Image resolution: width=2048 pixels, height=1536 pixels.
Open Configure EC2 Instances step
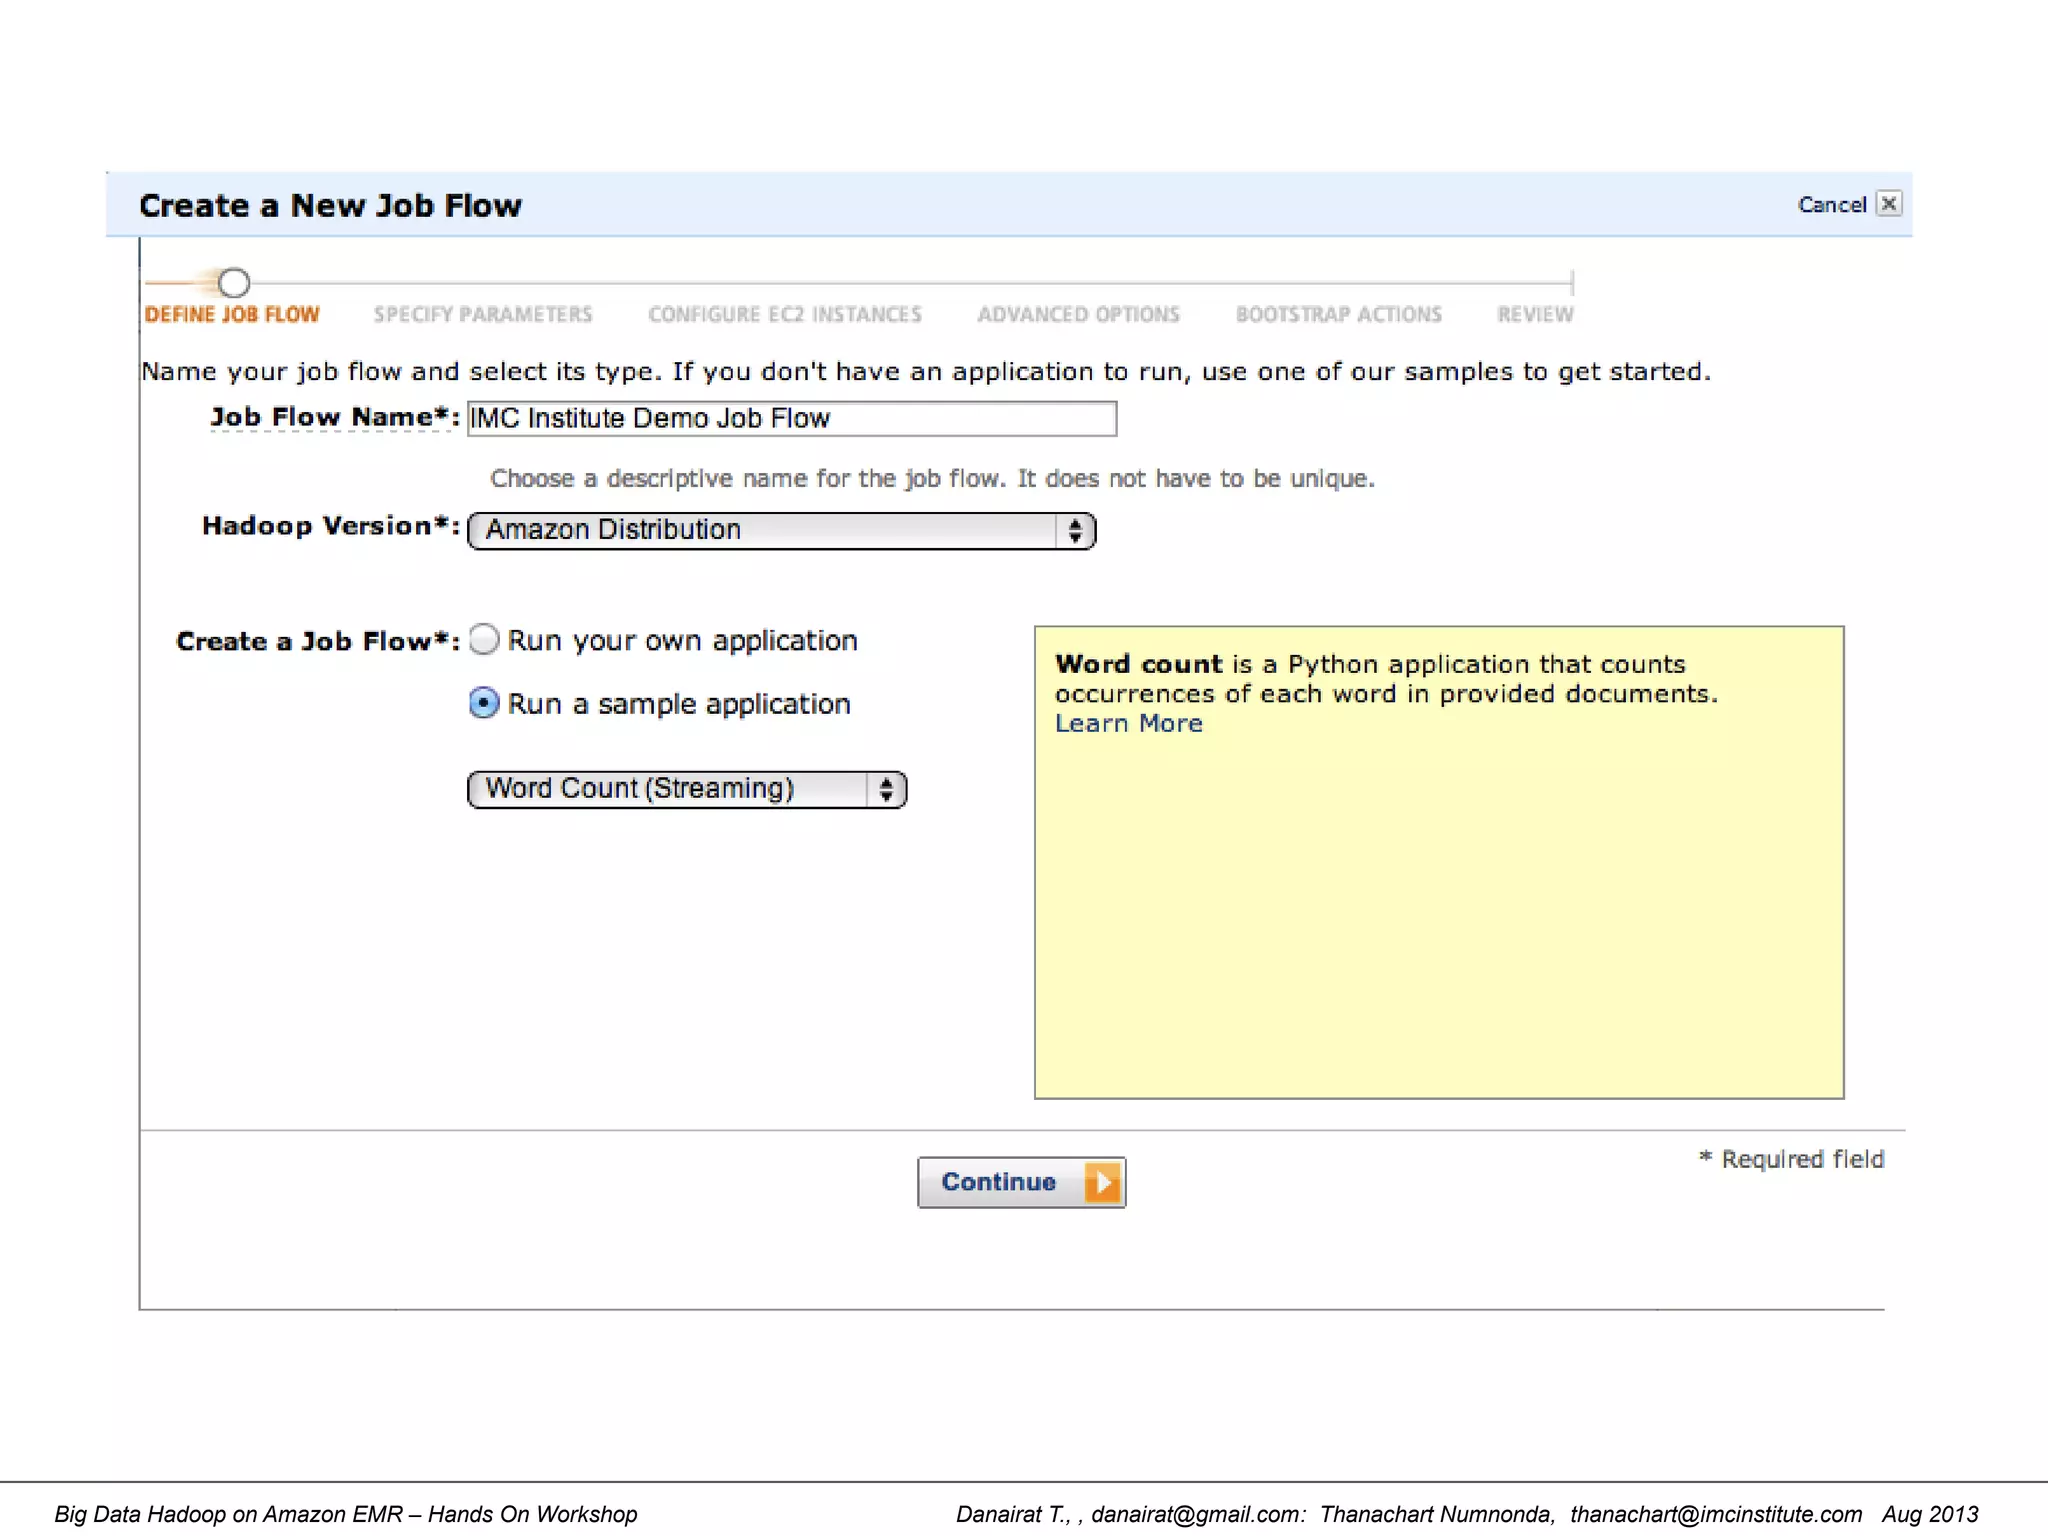coord(785,315)
